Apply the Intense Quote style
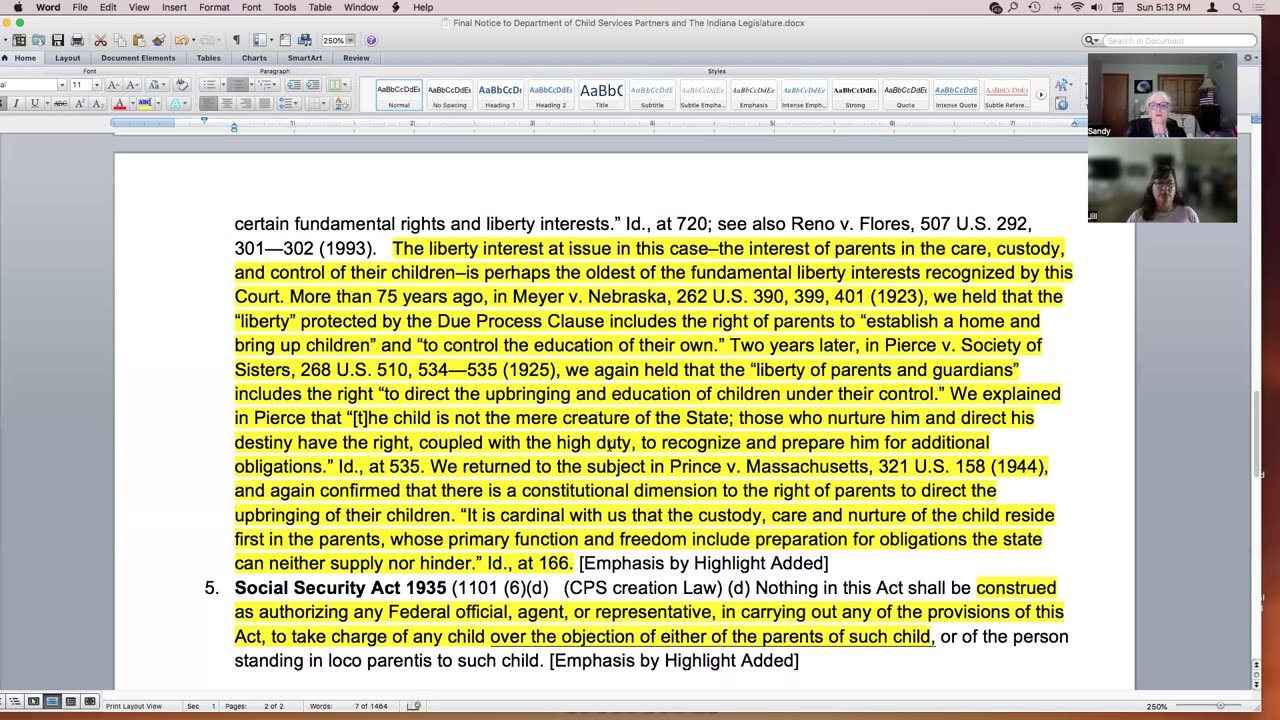The height and width of the screenshot is (720, 1280). (x=956, y=95)
